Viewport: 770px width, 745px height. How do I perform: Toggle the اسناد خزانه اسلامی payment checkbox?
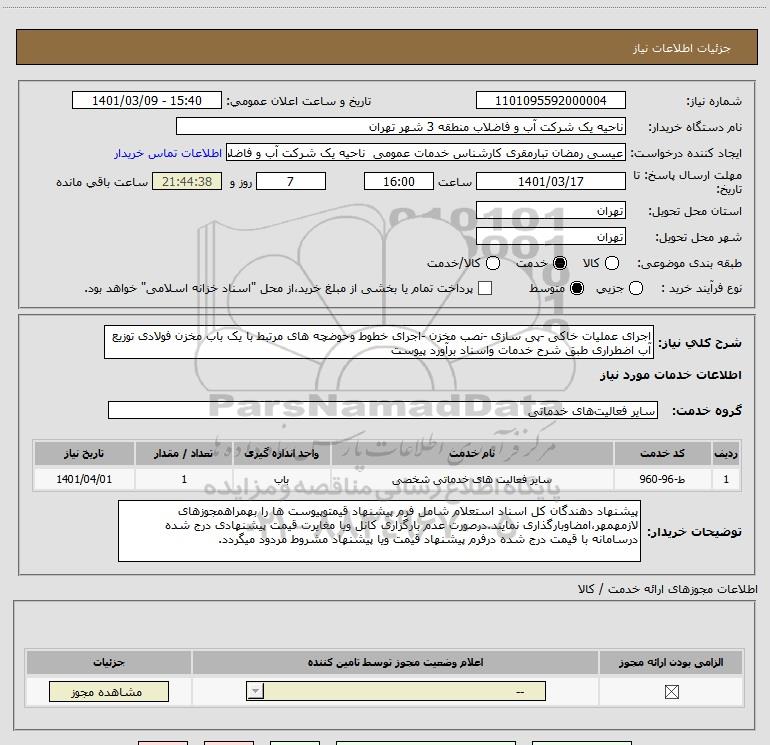pos(485,288)
